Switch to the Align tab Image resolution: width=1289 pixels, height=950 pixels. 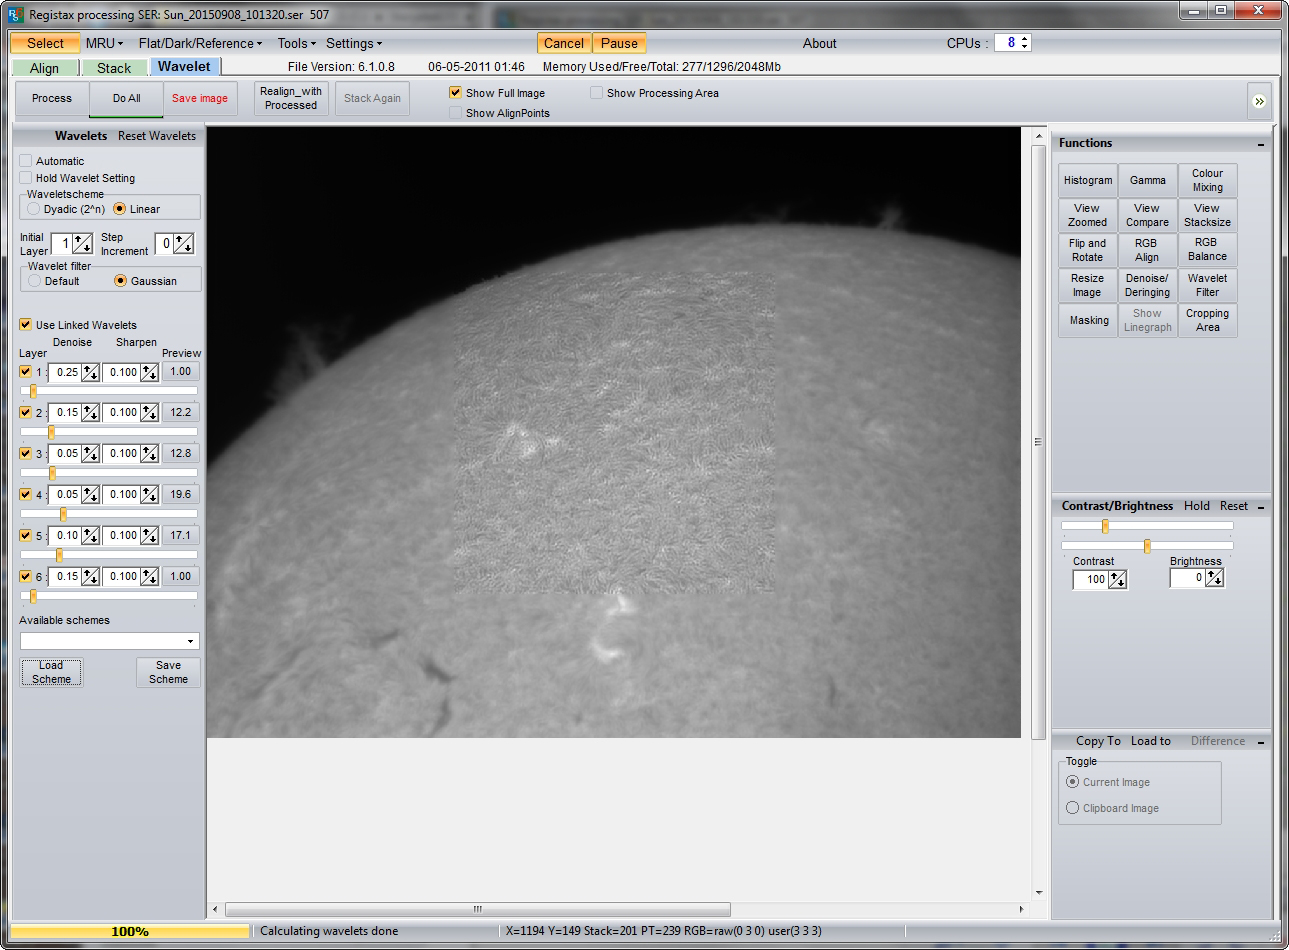click(x=44, y=68)
